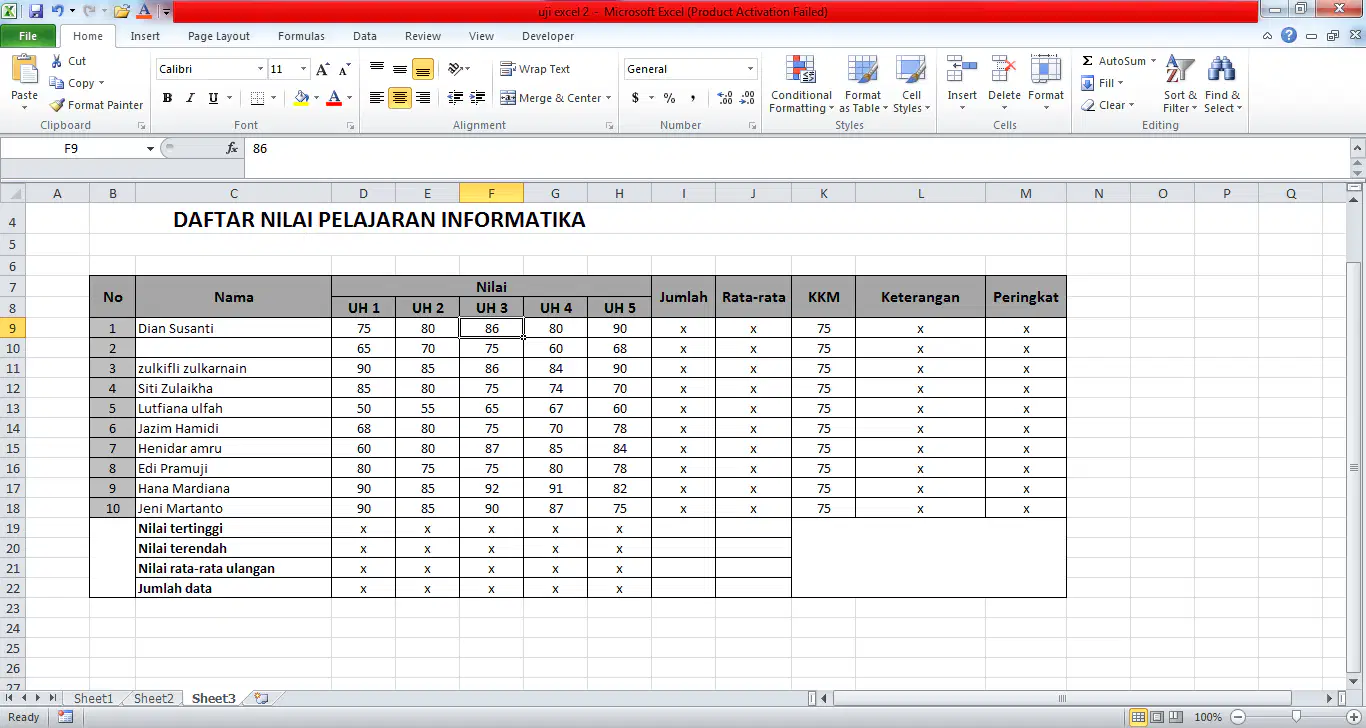Select cell containing Dian Susanti
Screen dimensions: 1366x728
[233, 328]
